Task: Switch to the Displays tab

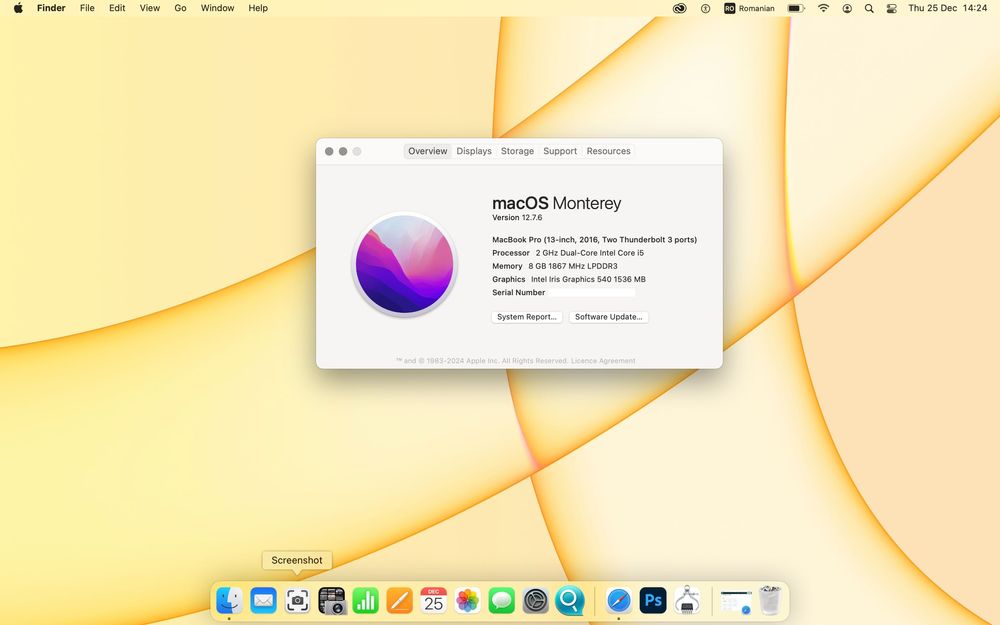Action: (474, 151)
